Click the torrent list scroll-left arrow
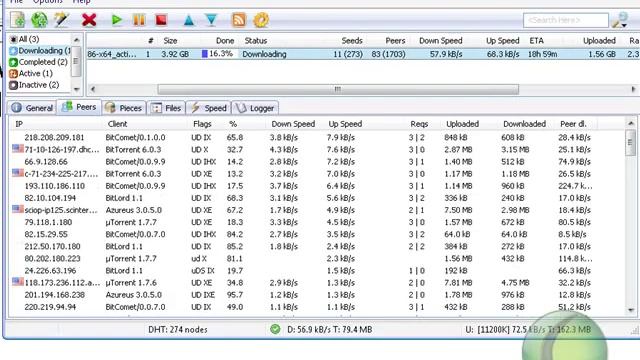The width and height of the screenshot is (640, 360). click(x=93, y=89)
